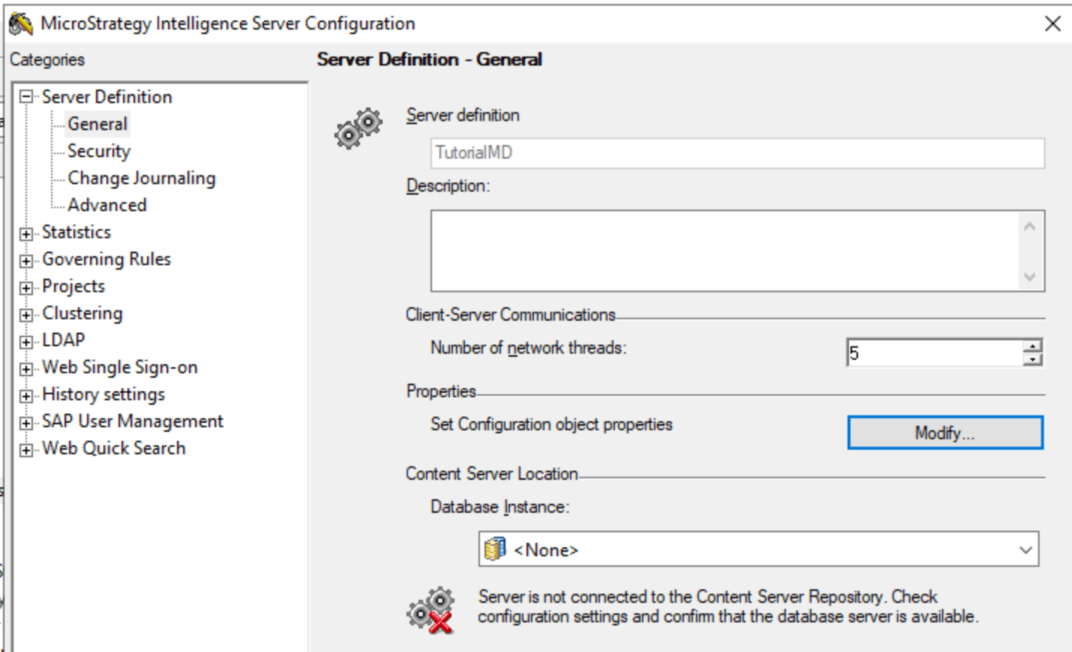Collapse the Server Definition tree node
The height and width of the screenshot is (652, 1072).
coord(26,97)
